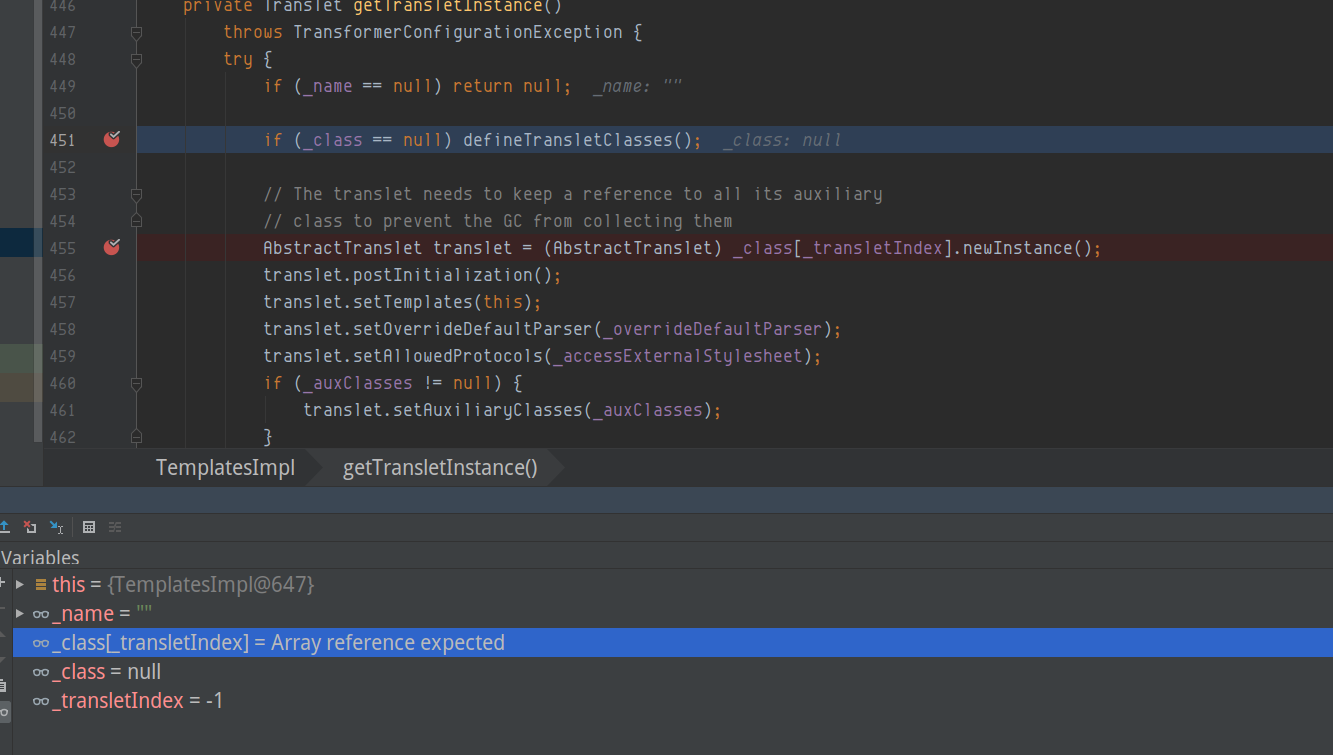1333x755 pixels.
Task: Select the '_transletIndex = -1' variable row
Action: click(672, 701)
